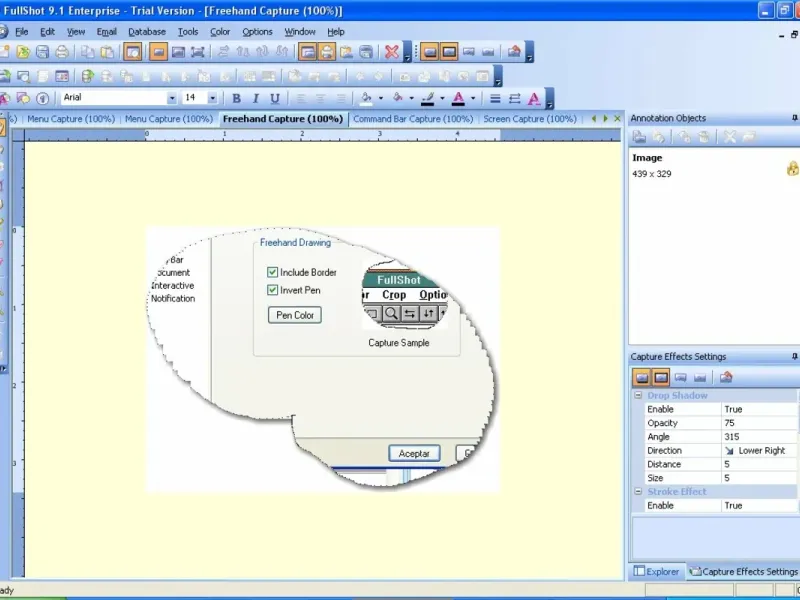Open the Arial font name dropdown
Image resolution: width=800 pixels, height=600 pixels.
pyautogui.click(x=172, y=98)
